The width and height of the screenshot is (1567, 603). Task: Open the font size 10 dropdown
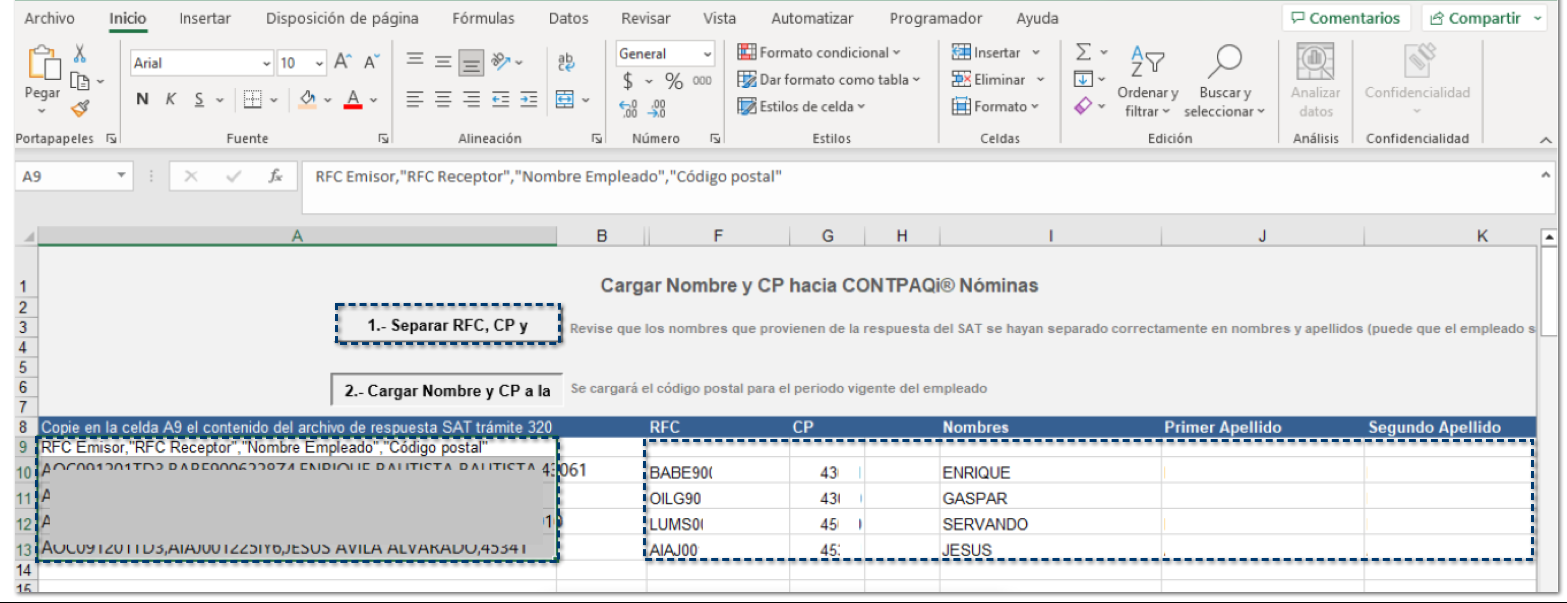(318, 63)
